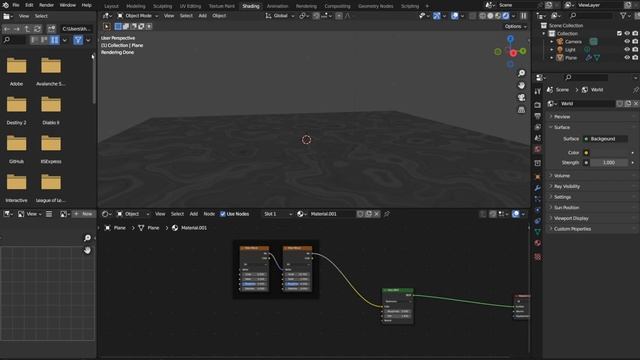Open the Slot 1 material slot dropdown
Image resolution: width=640 pixels, height=360 pixels.
[x=278, y=214]
